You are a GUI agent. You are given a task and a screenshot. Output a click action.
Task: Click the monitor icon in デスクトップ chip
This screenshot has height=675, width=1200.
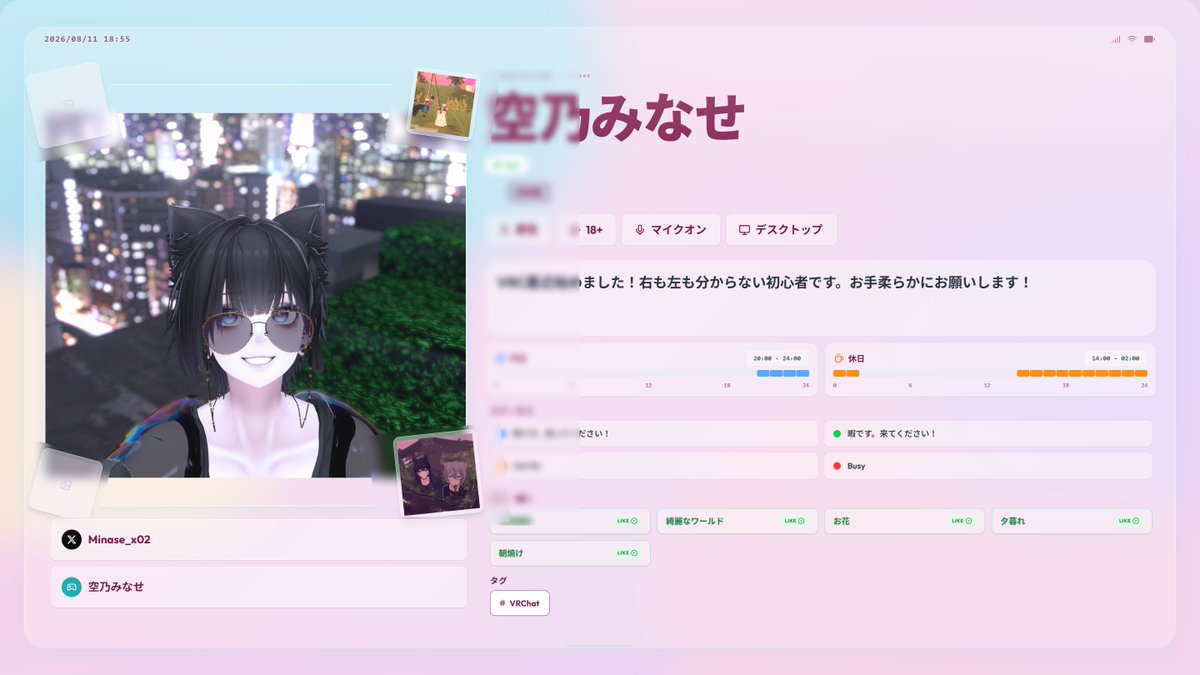pyautogui.click(x=744, y=229)
